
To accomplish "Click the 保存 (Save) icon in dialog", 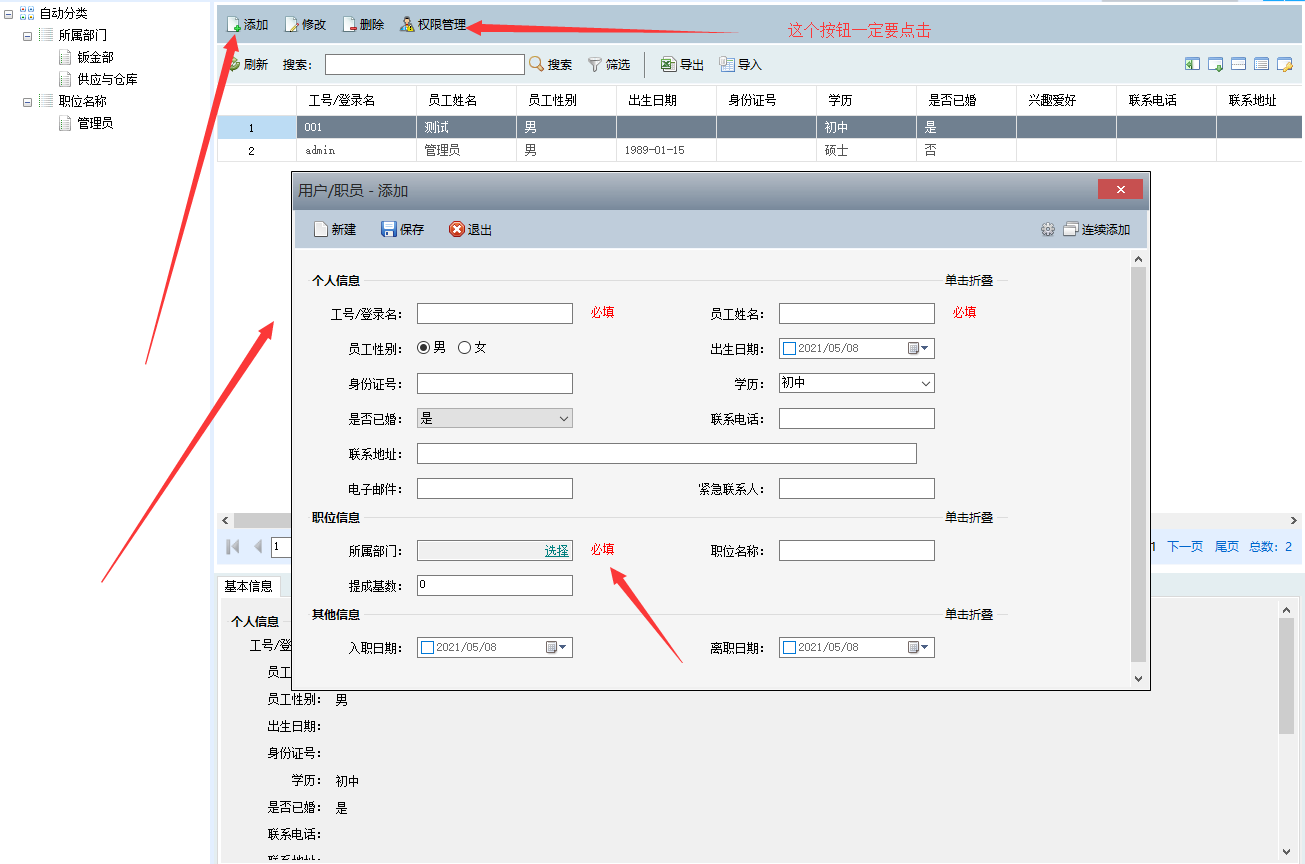I will click(x=390, y=230).
